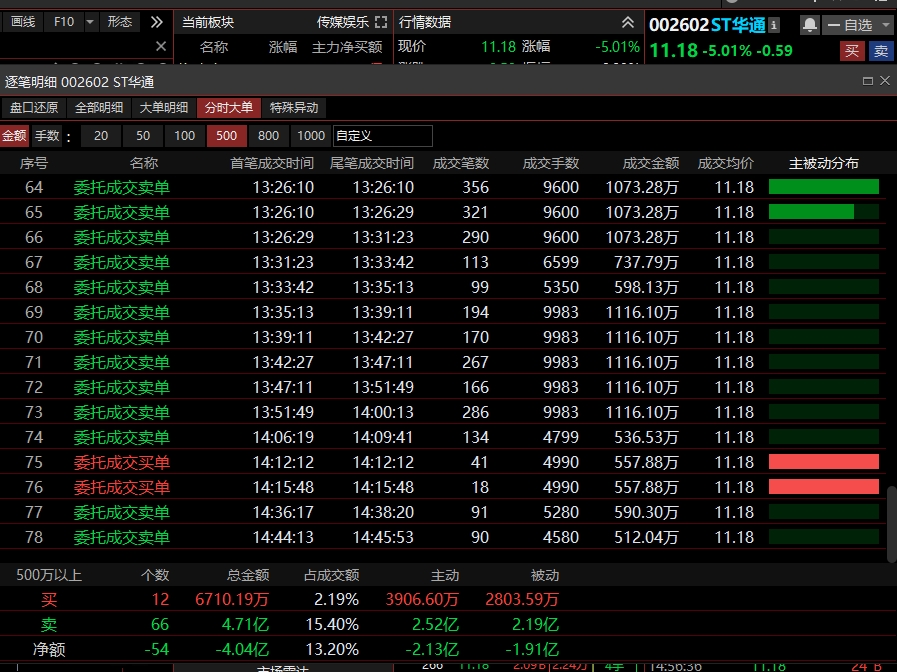The image size is (897, 672).
Task: Click 涨幅 column header in sector panel
Action: pos(283,47)
